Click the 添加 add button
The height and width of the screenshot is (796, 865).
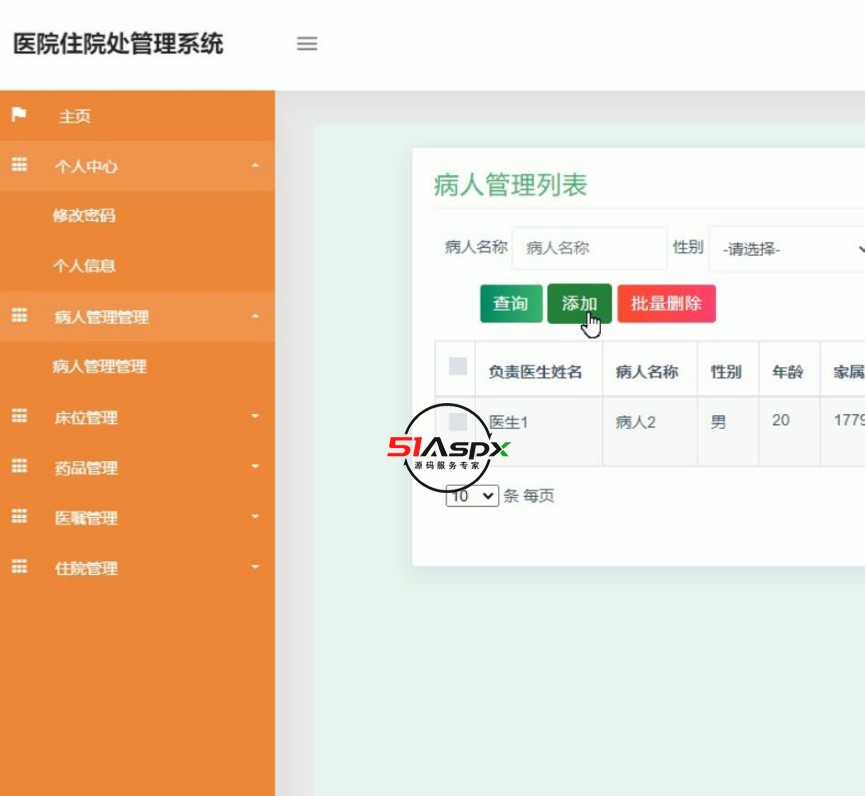[580, 304]
